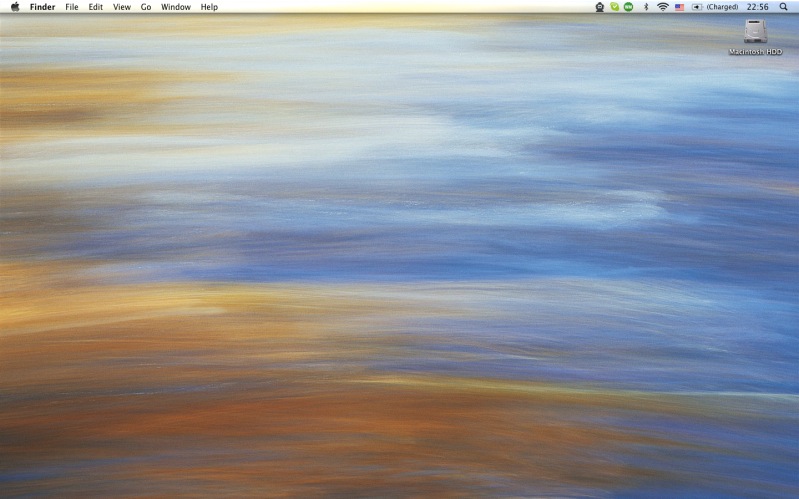
Task: Click the green checkmark status icon
Action: point(615,7)
